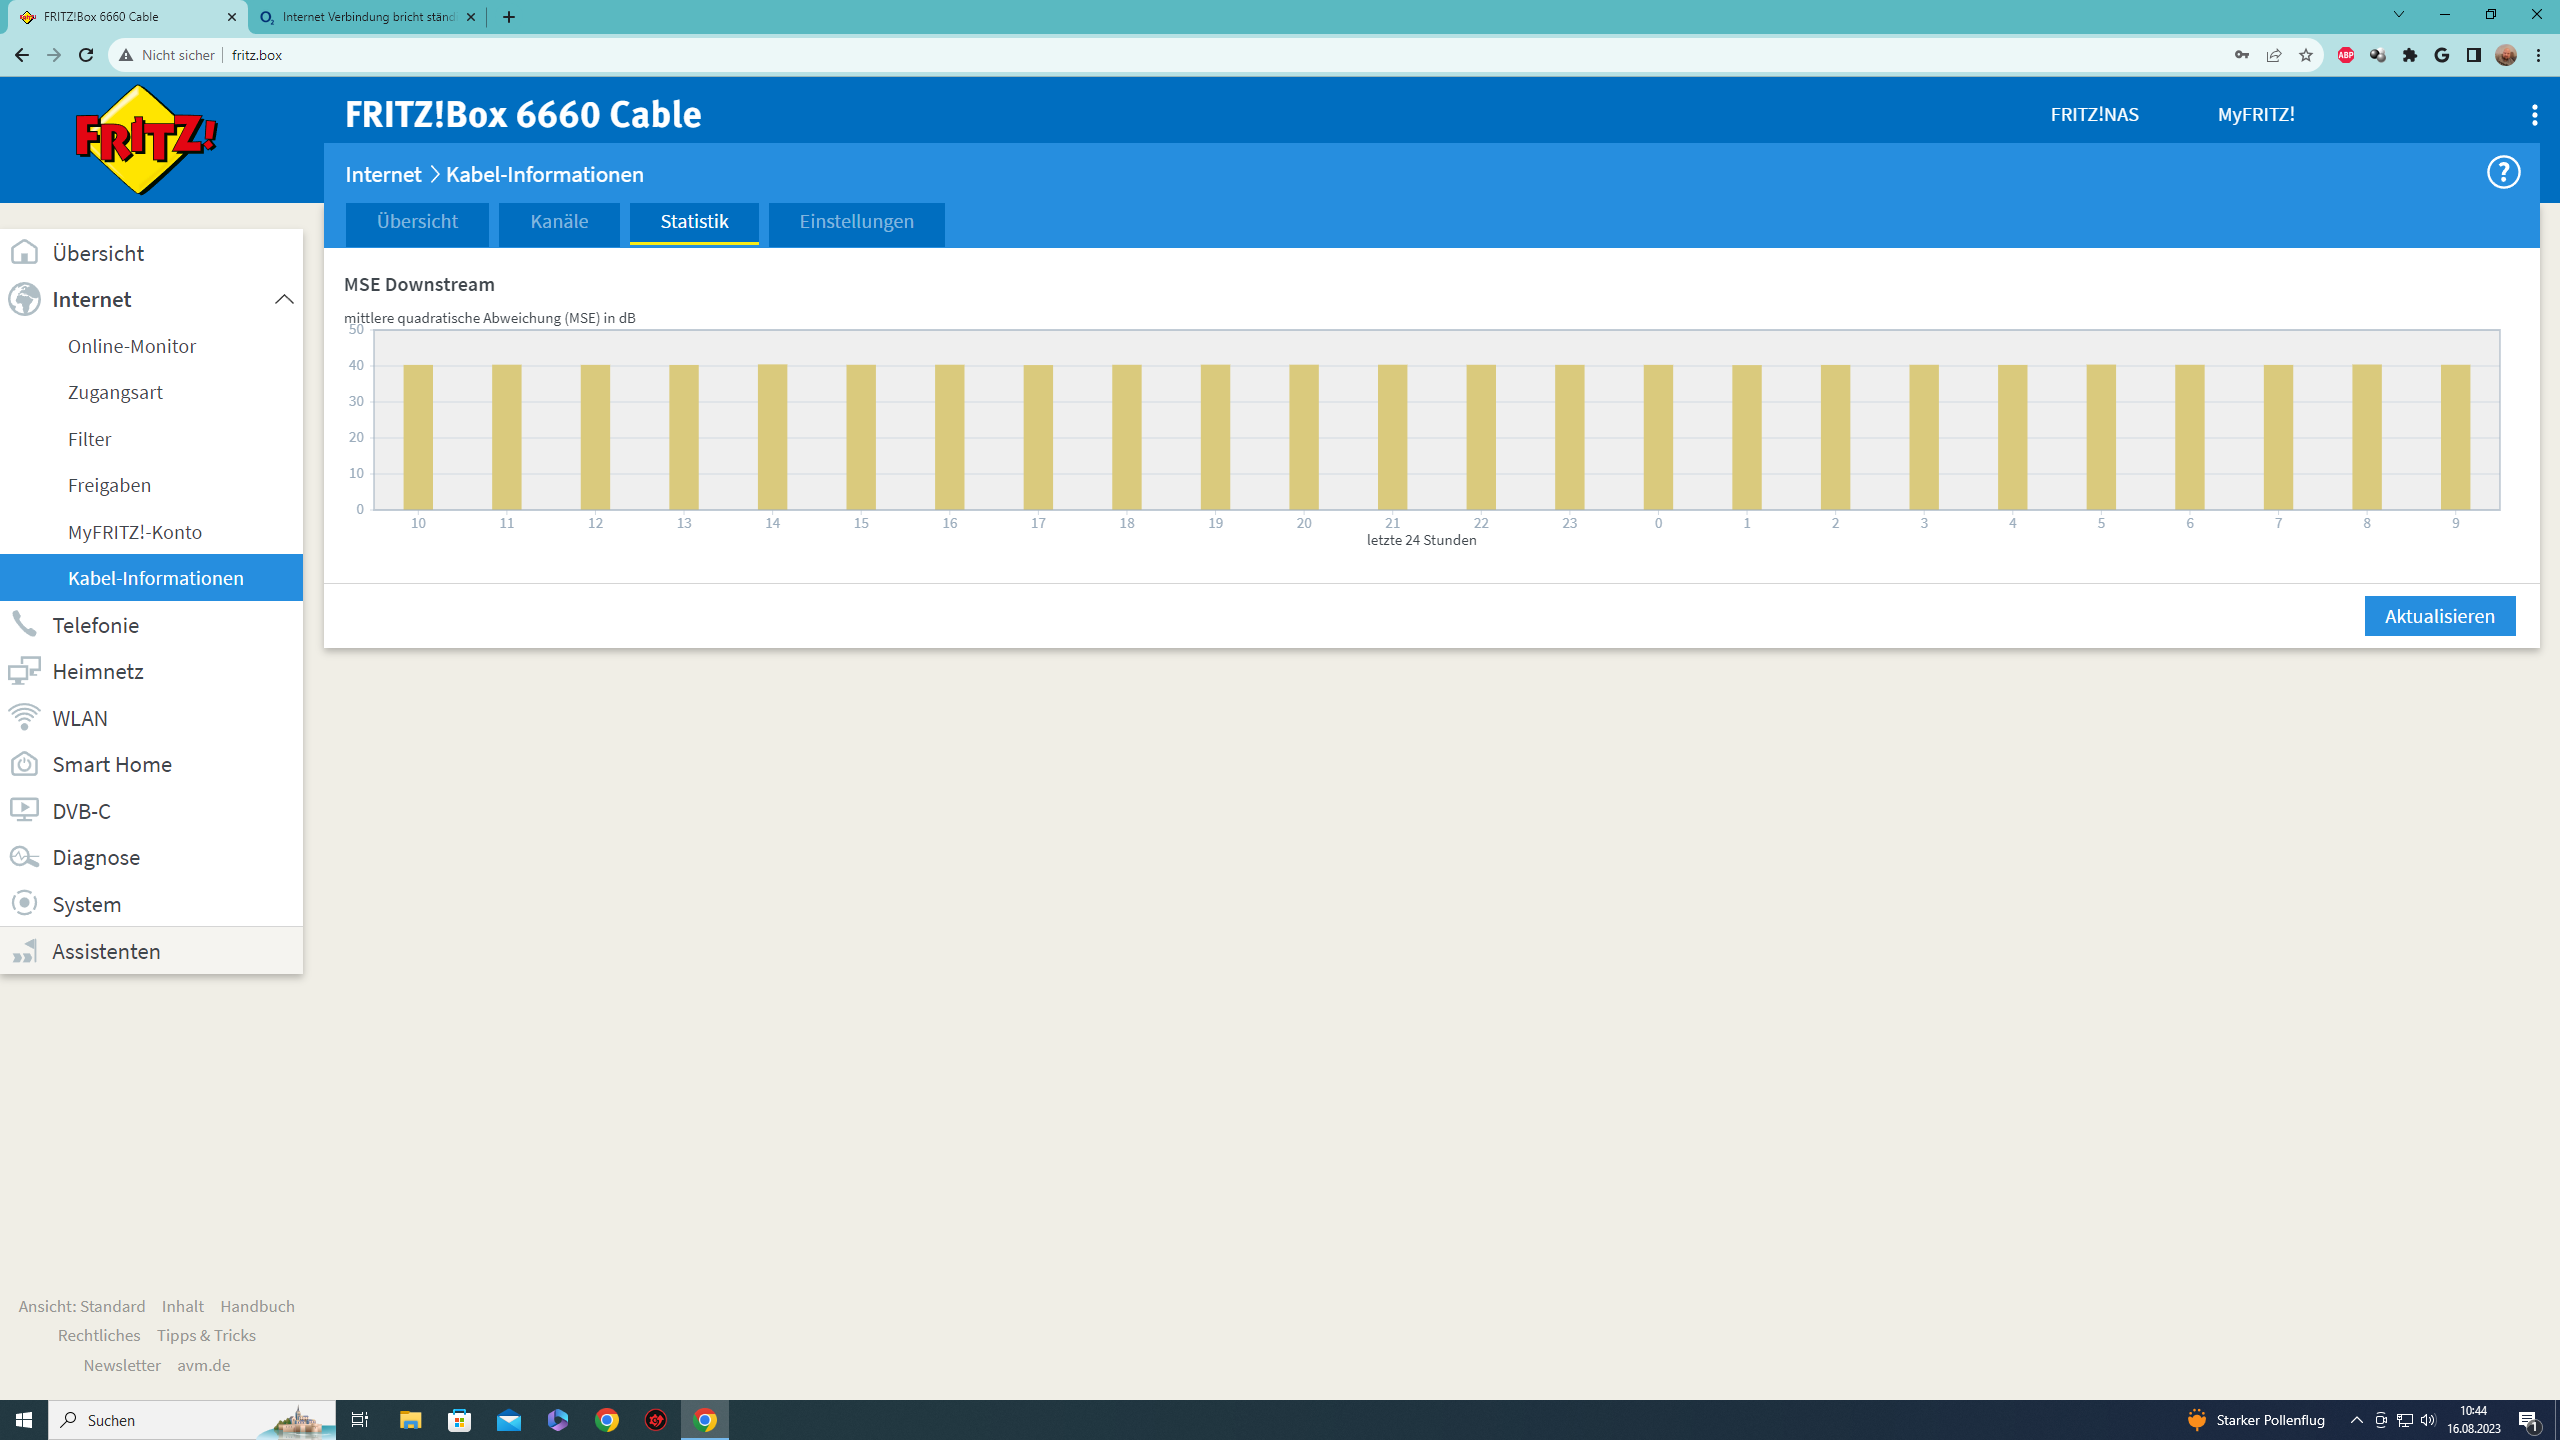Click the Aktualisieren button
Screen dimensions: 2560x1440
(x=2439, y=616)
